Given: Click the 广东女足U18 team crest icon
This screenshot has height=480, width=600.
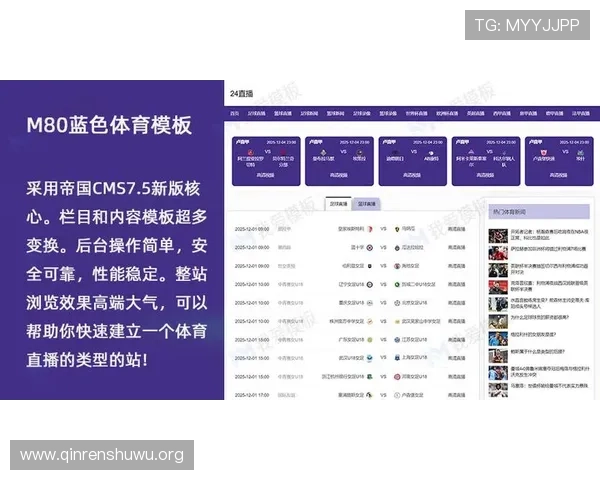Looking at the screenshot, I should [x=370, y=340].
